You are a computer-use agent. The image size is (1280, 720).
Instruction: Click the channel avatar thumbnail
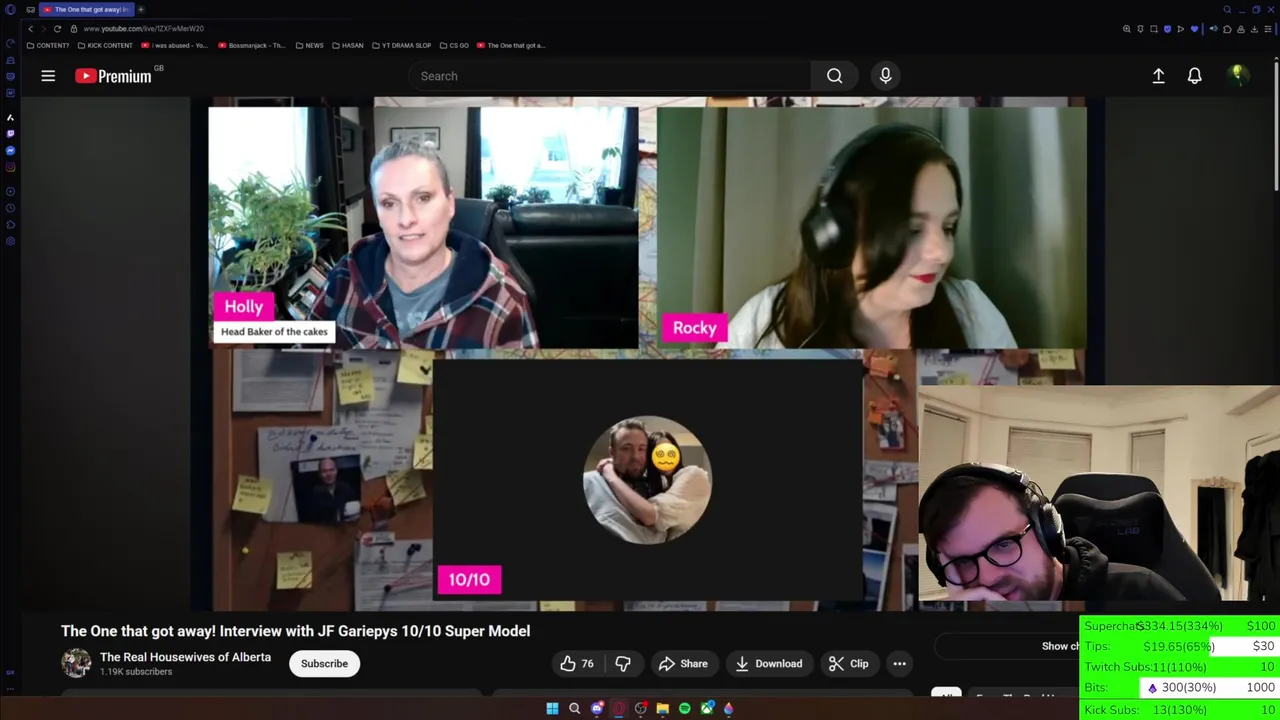tap(76, 663)
